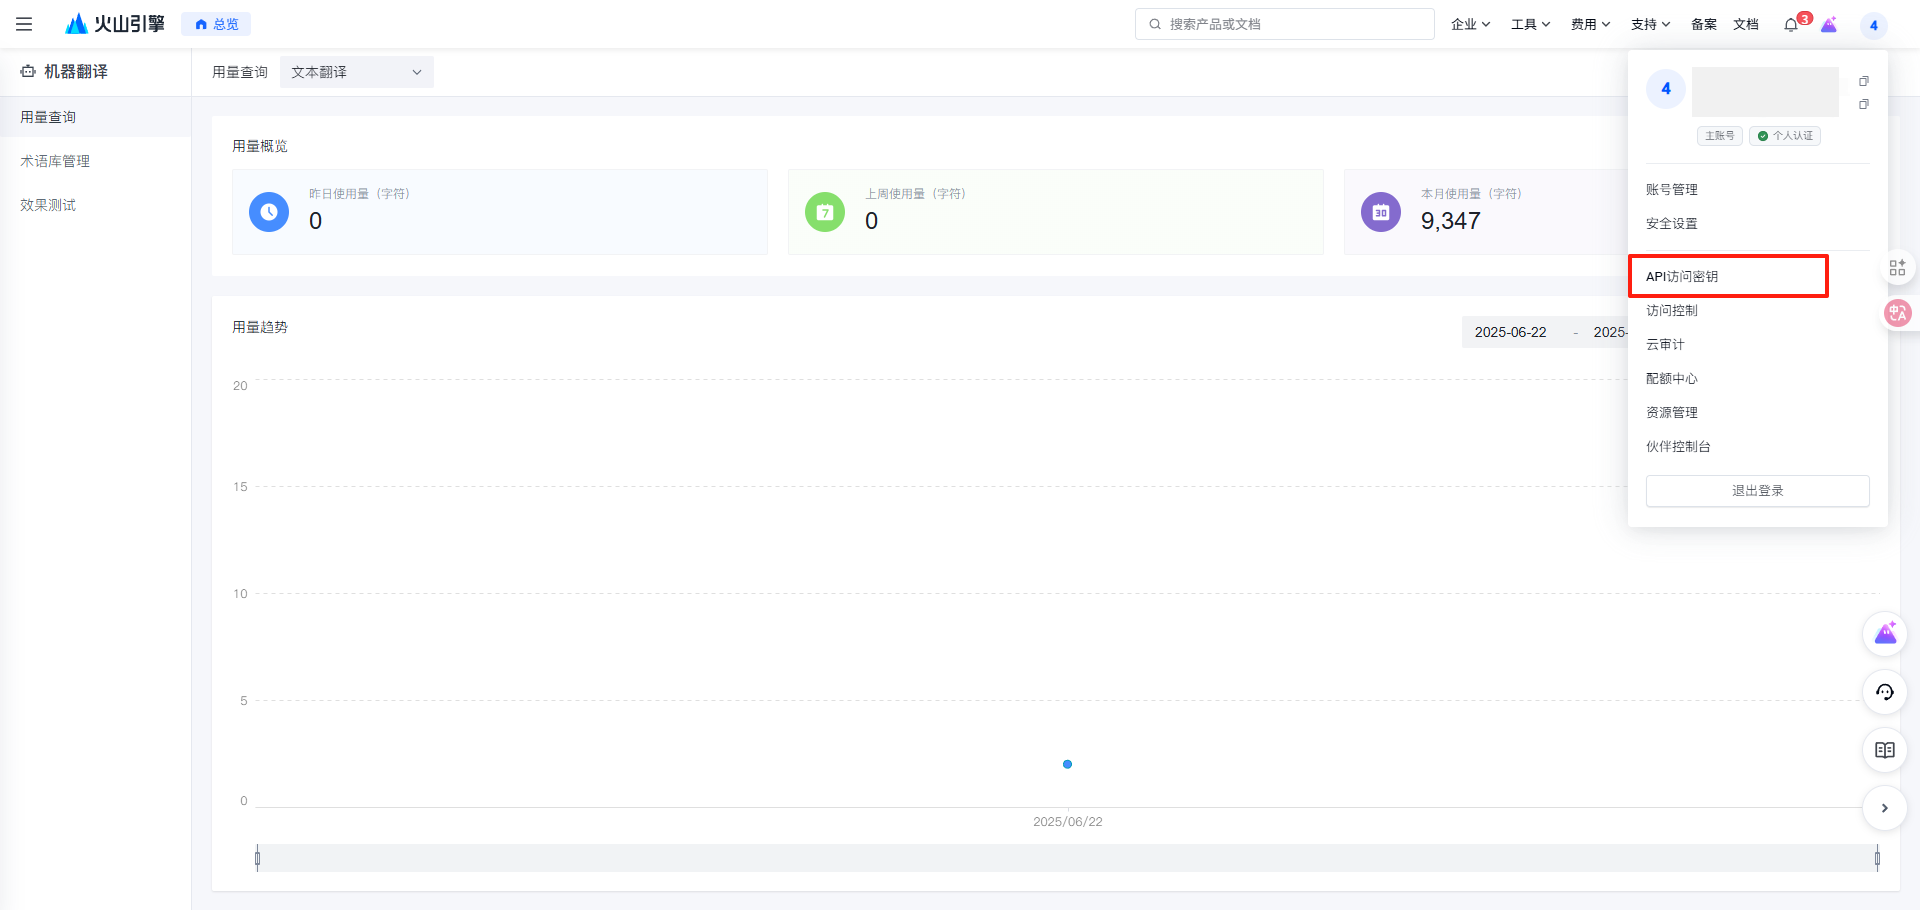This screenshot has height=910, width=1920.
Task: Expand the 费用 menu
Action: (1590, 24)
